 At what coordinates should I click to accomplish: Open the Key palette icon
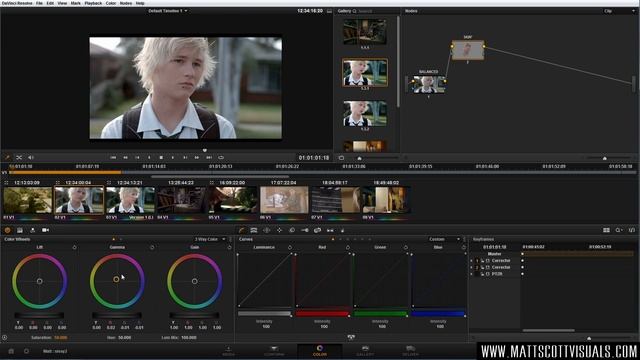[304, 230]
